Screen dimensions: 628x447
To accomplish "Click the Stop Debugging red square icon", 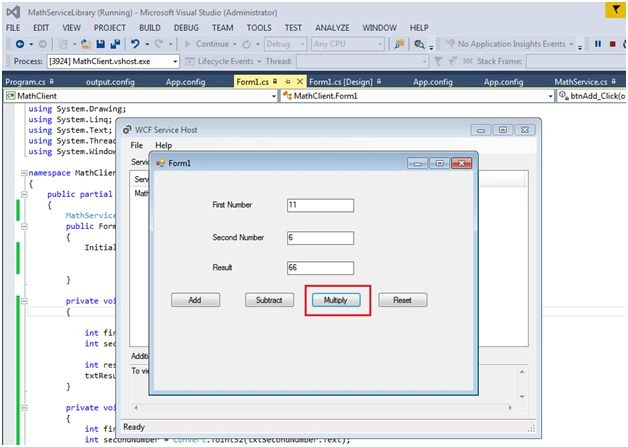I will [x=612, y=44].
